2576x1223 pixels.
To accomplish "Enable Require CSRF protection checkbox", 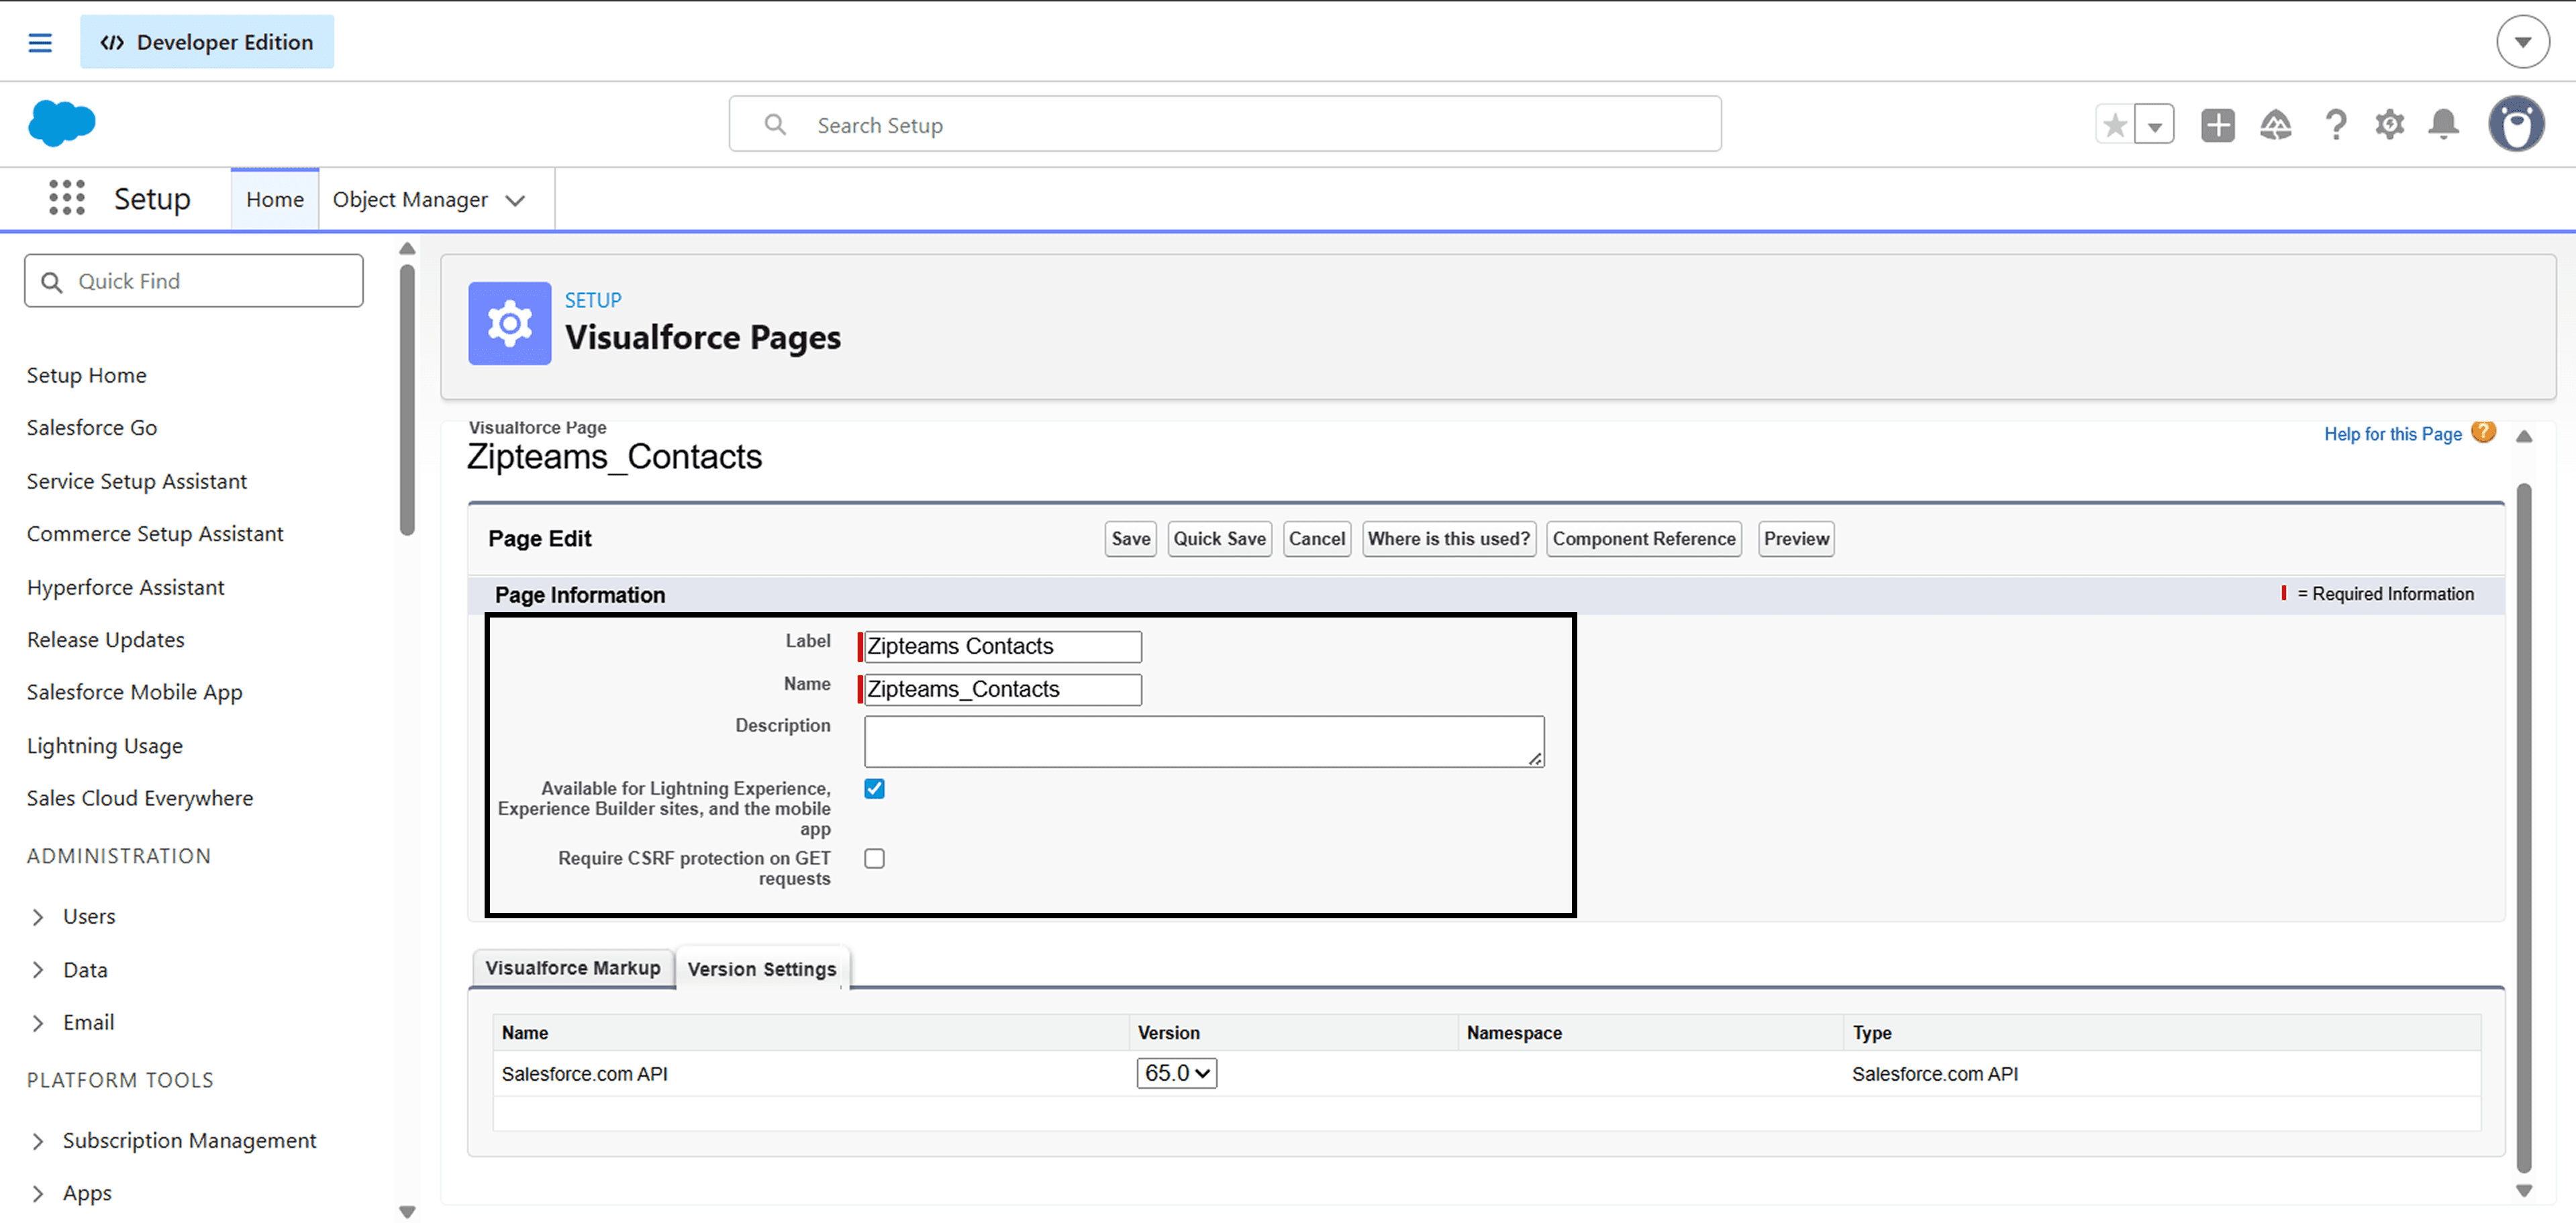I will (874, 858).
